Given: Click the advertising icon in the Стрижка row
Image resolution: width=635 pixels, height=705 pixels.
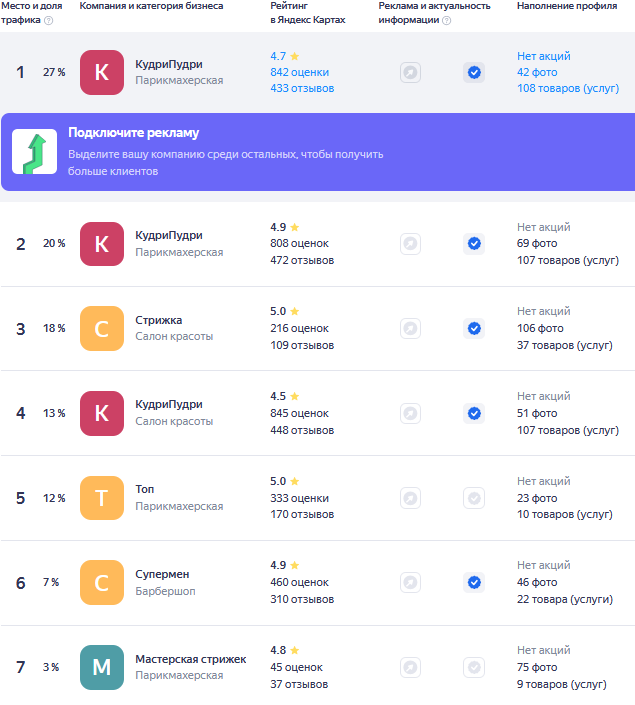Looking at the screenshot, I should pos(410,328).
